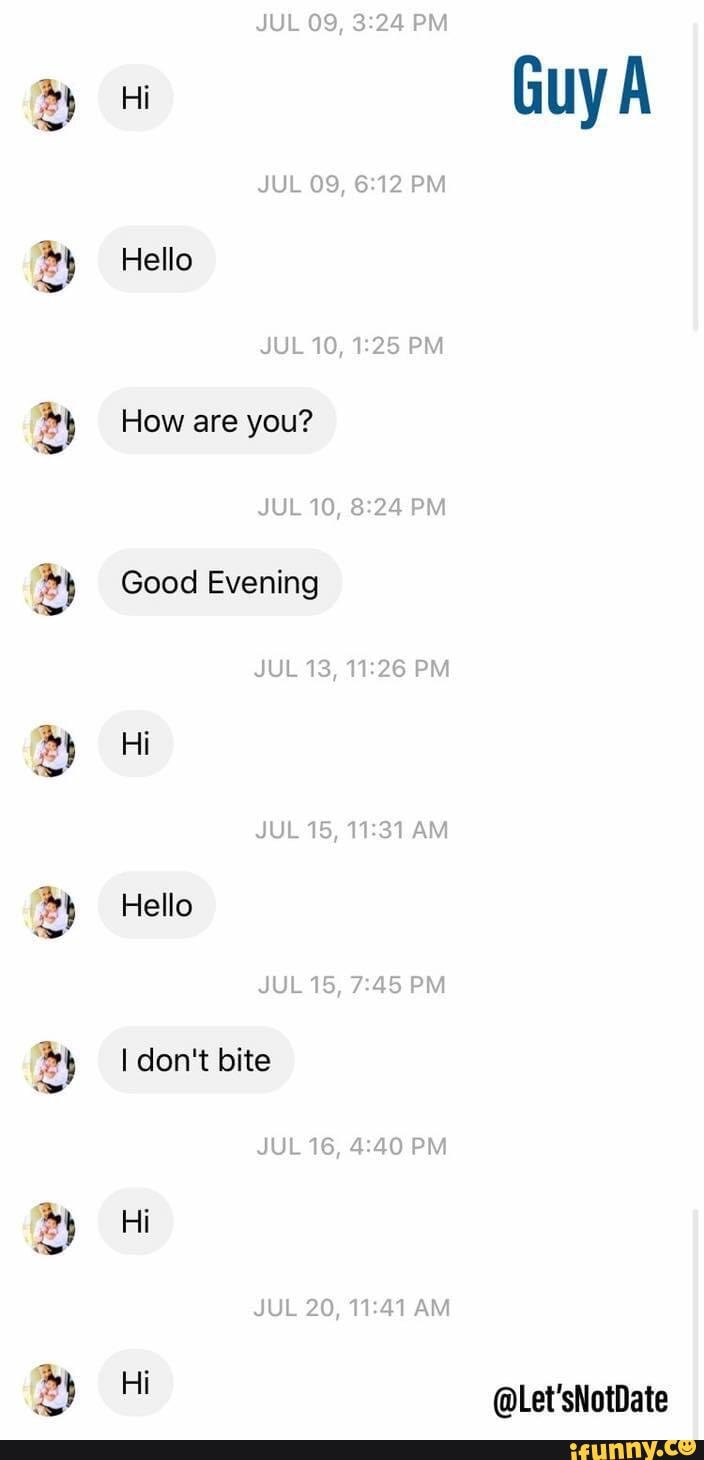This screenshot has height=1460, width=704.
Task: Click the JUL 10, 8:24 PM timestamp
Action: [x=352, y=507]
